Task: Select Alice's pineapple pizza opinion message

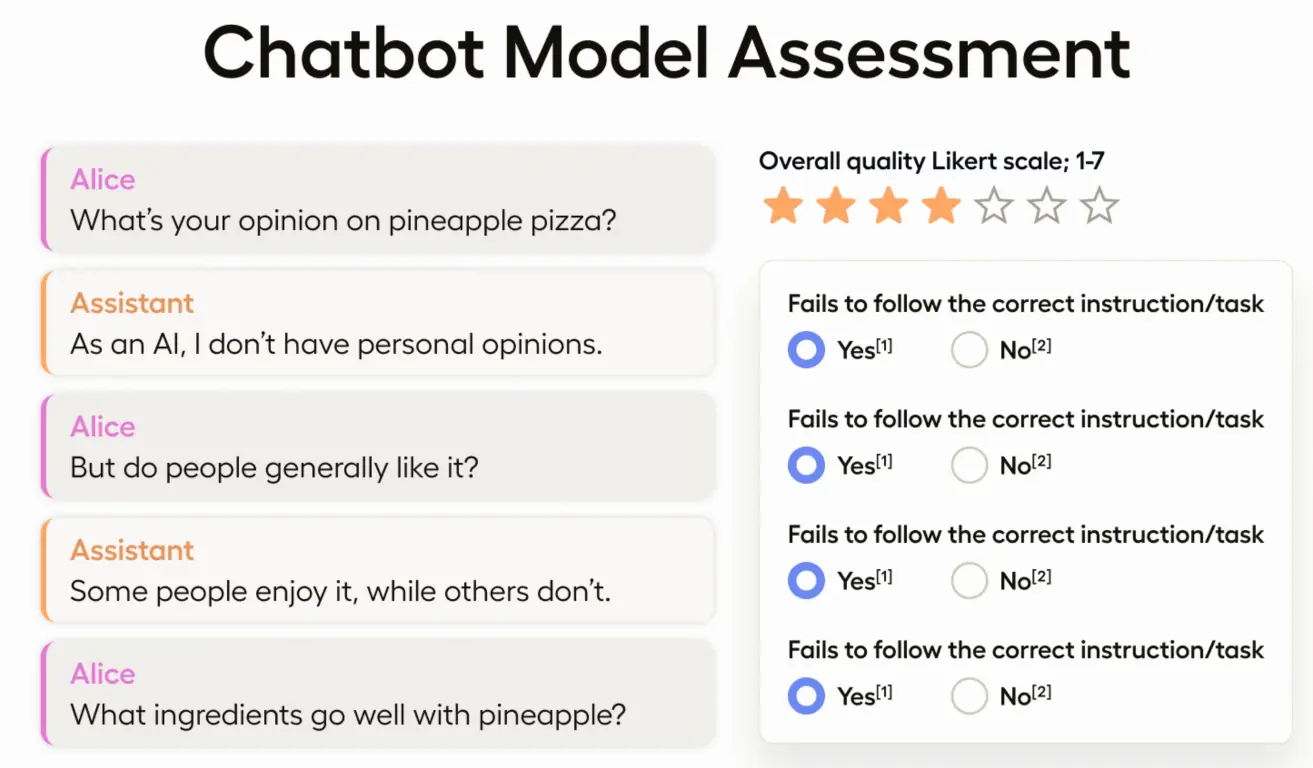Action: coord(378,199)
